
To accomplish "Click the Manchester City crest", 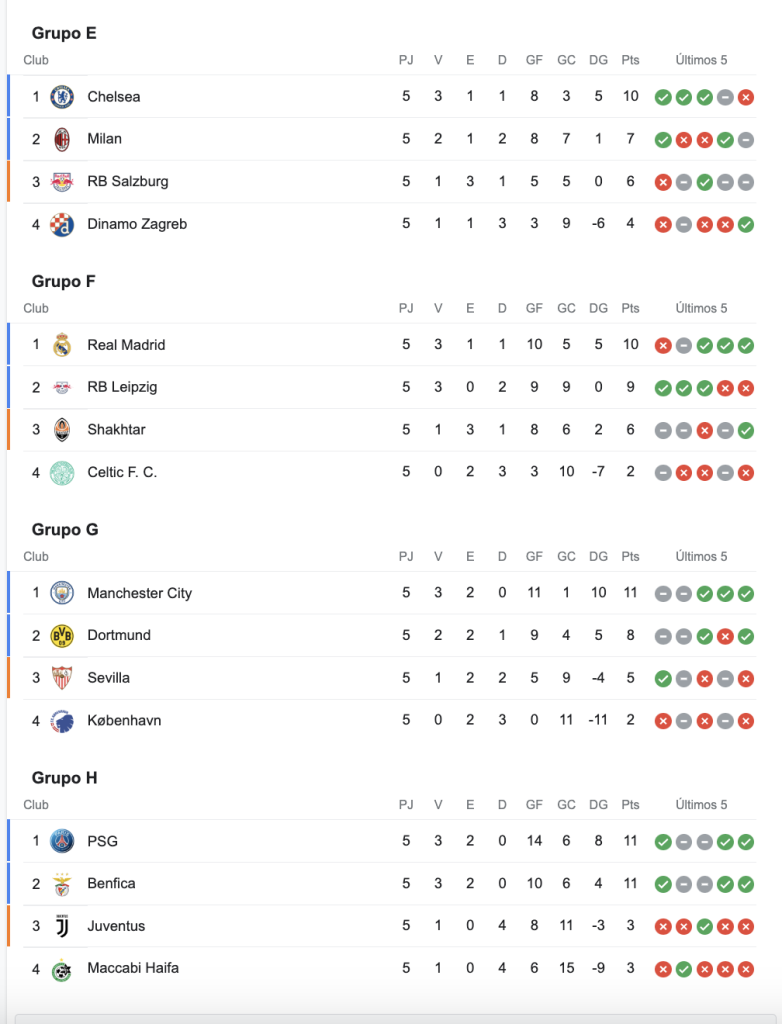I will [62, 593].
